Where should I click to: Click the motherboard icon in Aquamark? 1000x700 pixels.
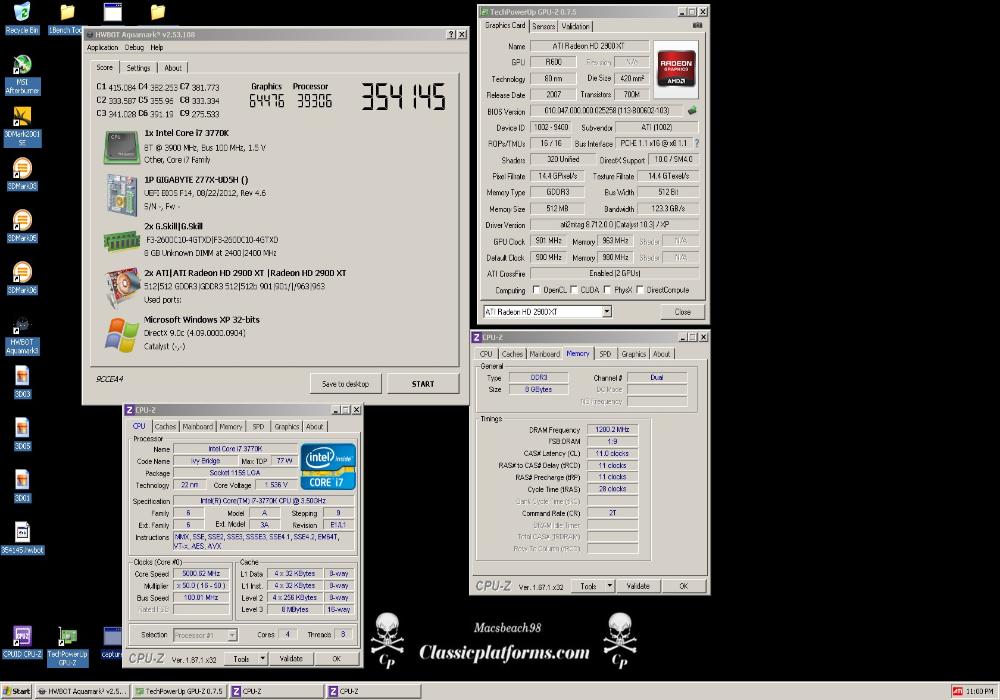pos(121,194)
